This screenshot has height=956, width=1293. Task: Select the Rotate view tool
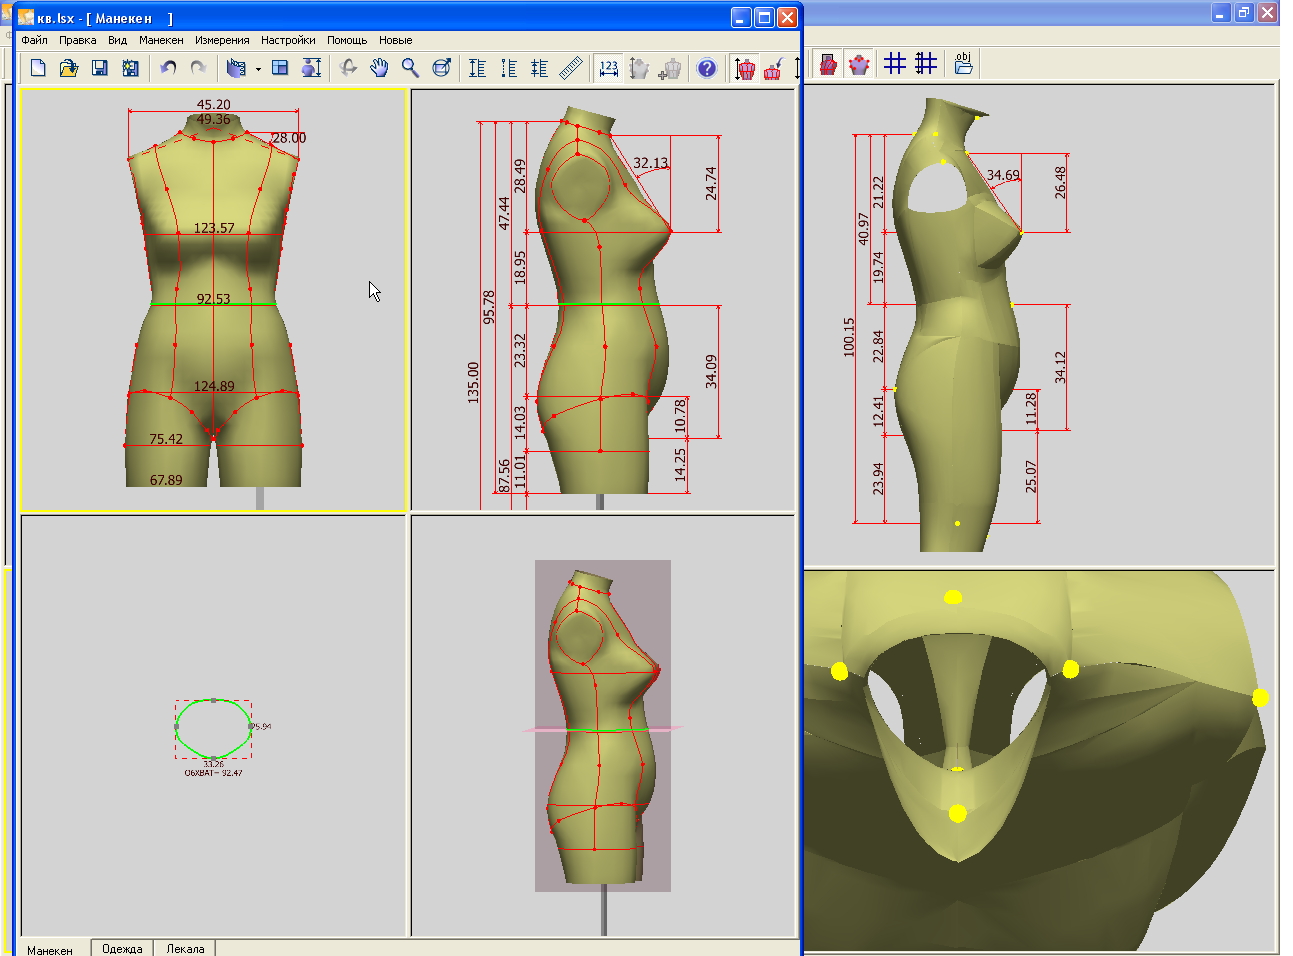[x=348, y=68]
